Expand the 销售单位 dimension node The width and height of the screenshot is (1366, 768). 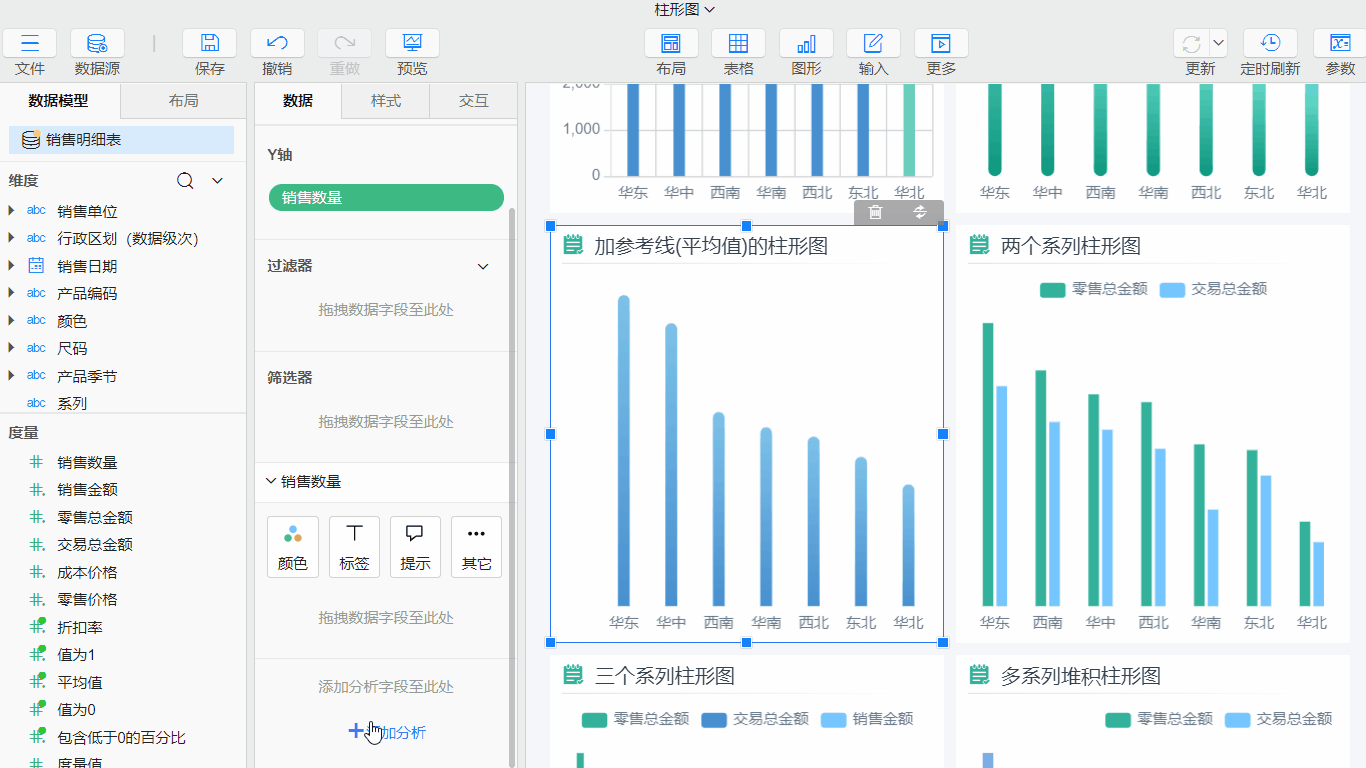coord(11,211)
